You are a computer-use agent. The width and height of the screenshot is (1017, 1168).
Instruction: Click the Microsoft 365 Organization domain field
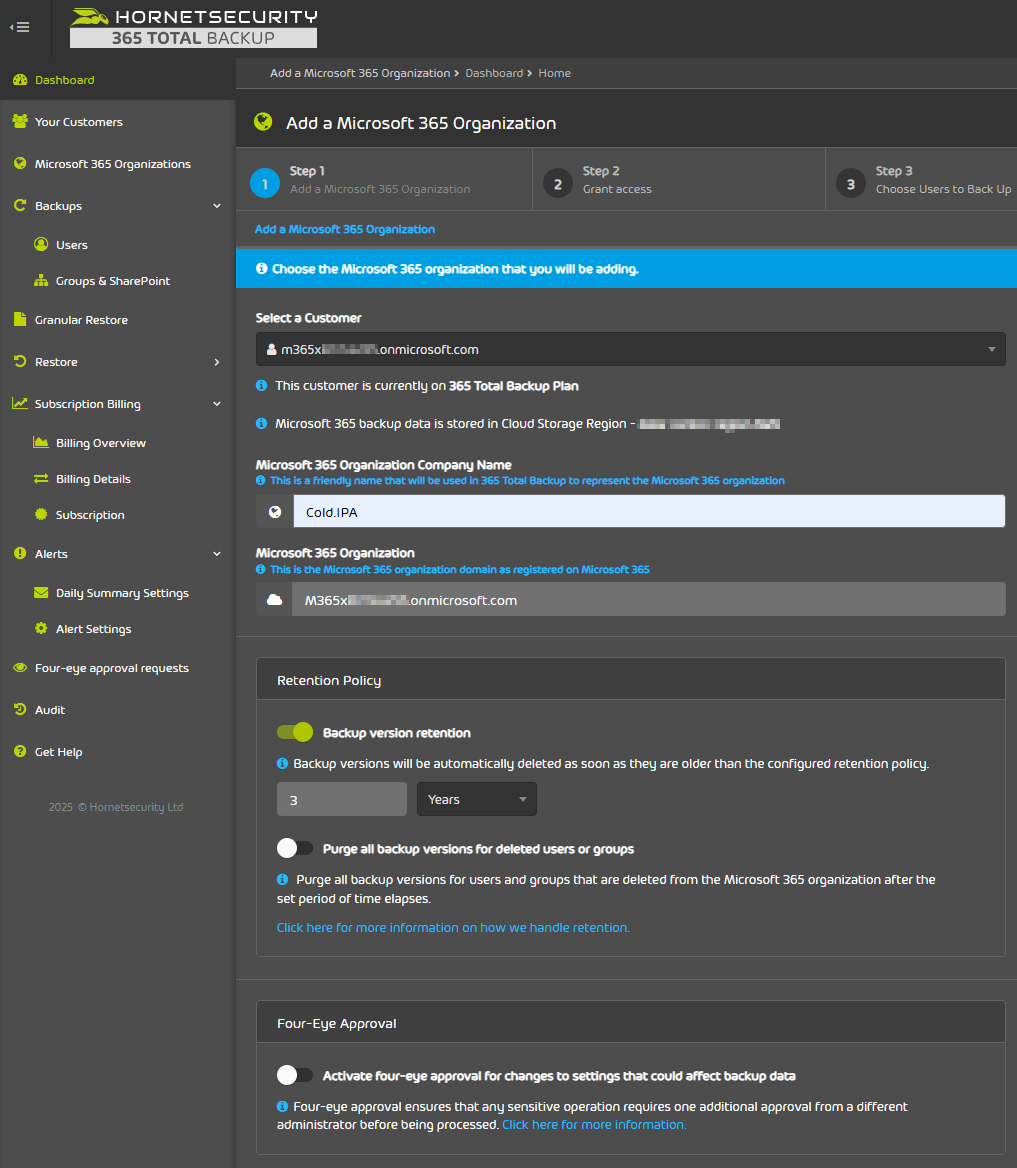[x=648, y=600]
